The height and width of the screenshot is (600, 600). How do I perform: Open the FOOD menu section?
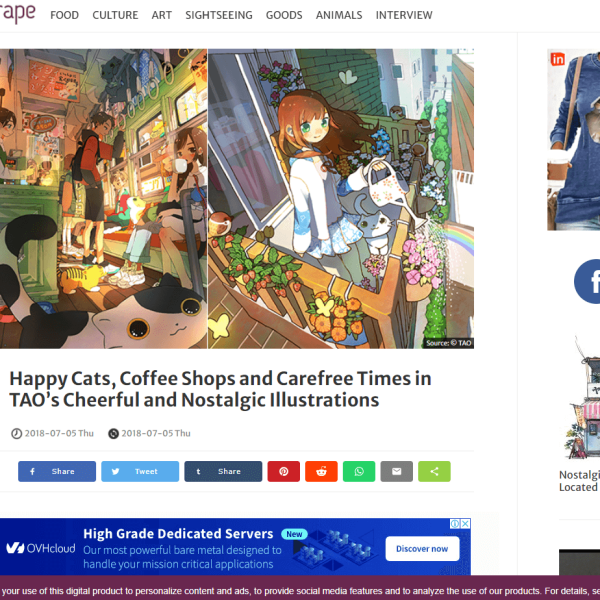(x=64, y=15)
